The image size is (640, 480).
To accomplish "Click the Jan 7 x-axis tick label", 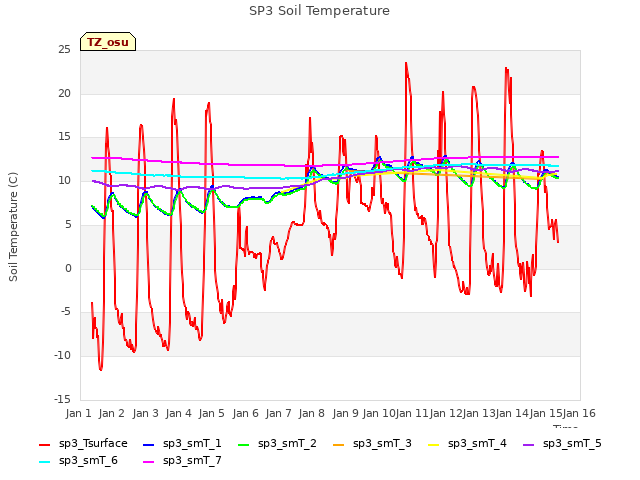I will pos(278,413).
